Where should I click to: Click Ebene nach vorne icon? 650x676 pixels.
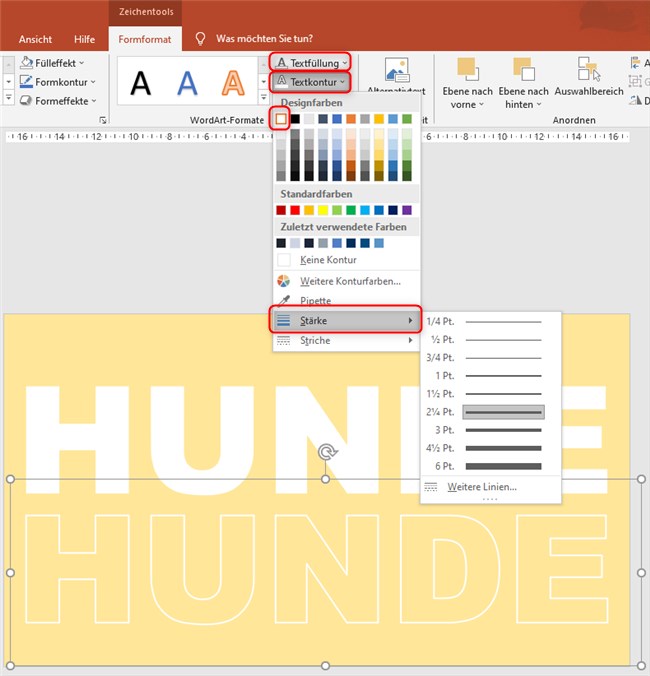coord(467,70)
